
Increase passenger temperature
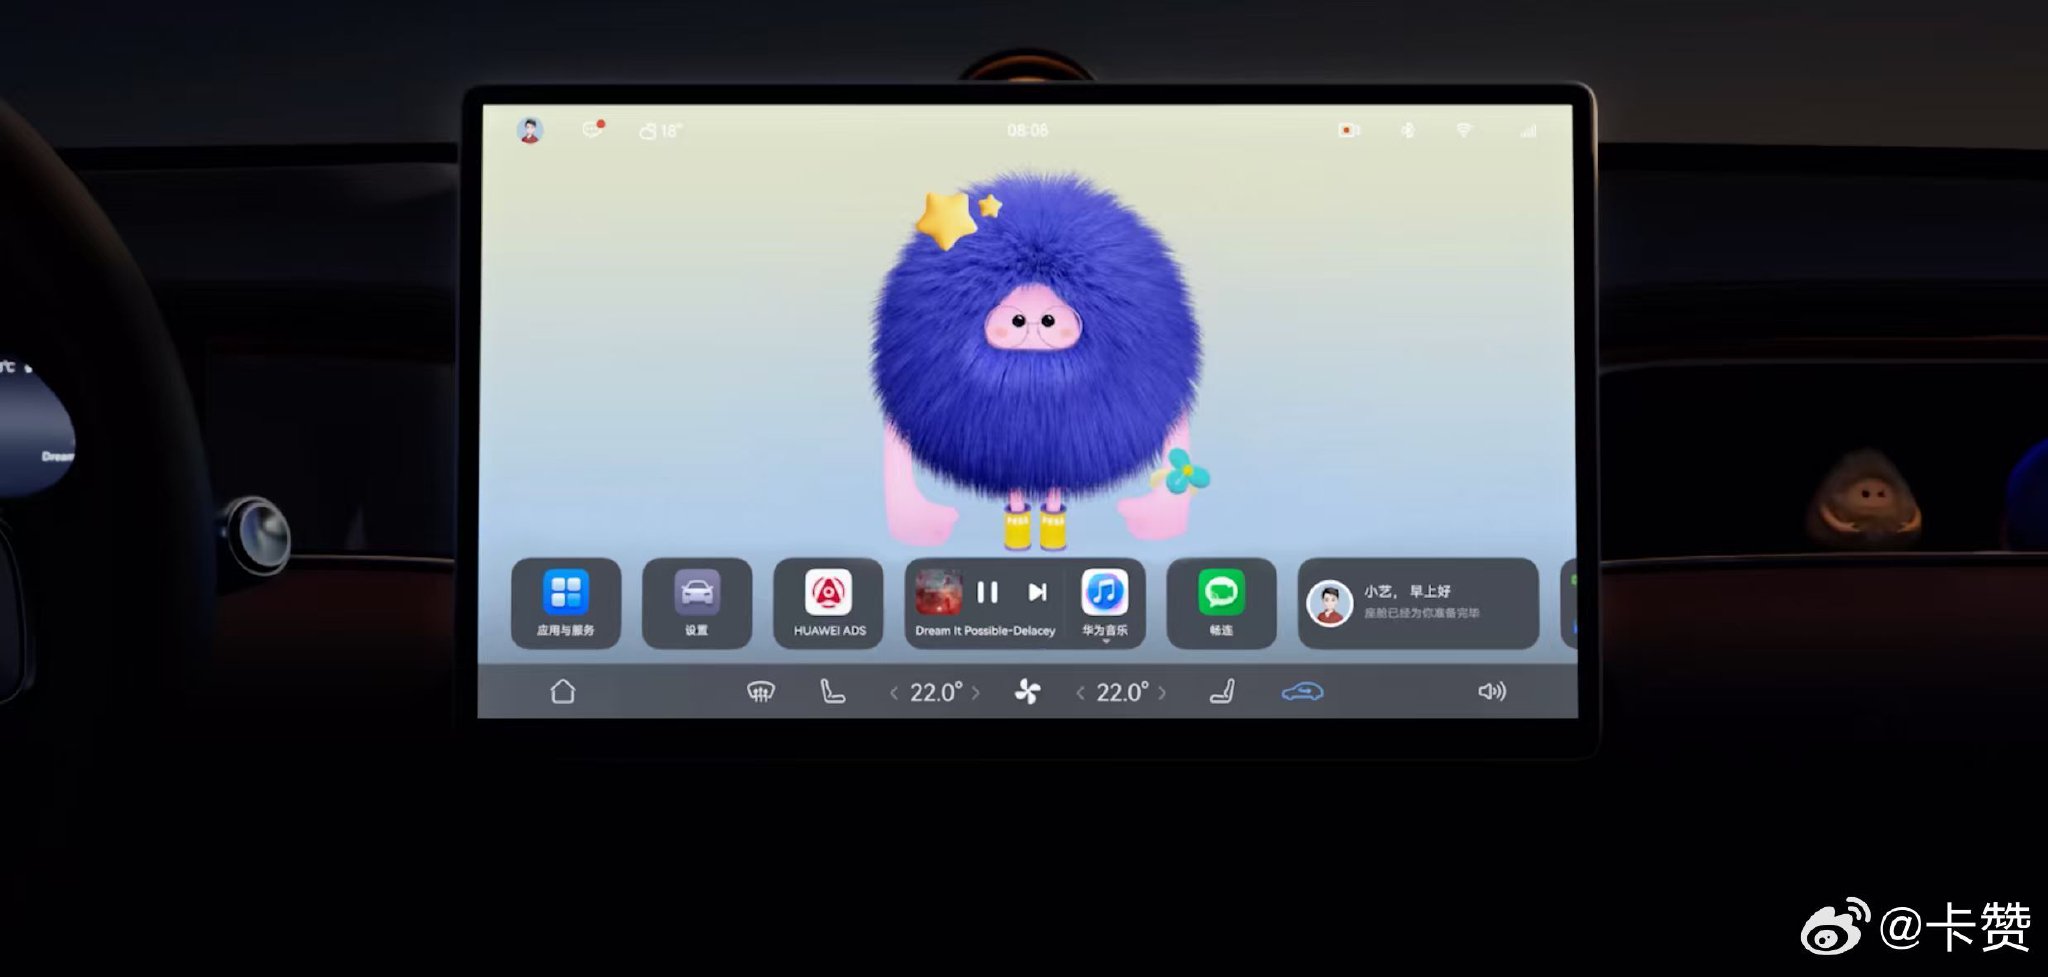click(x=1162, y=692)
